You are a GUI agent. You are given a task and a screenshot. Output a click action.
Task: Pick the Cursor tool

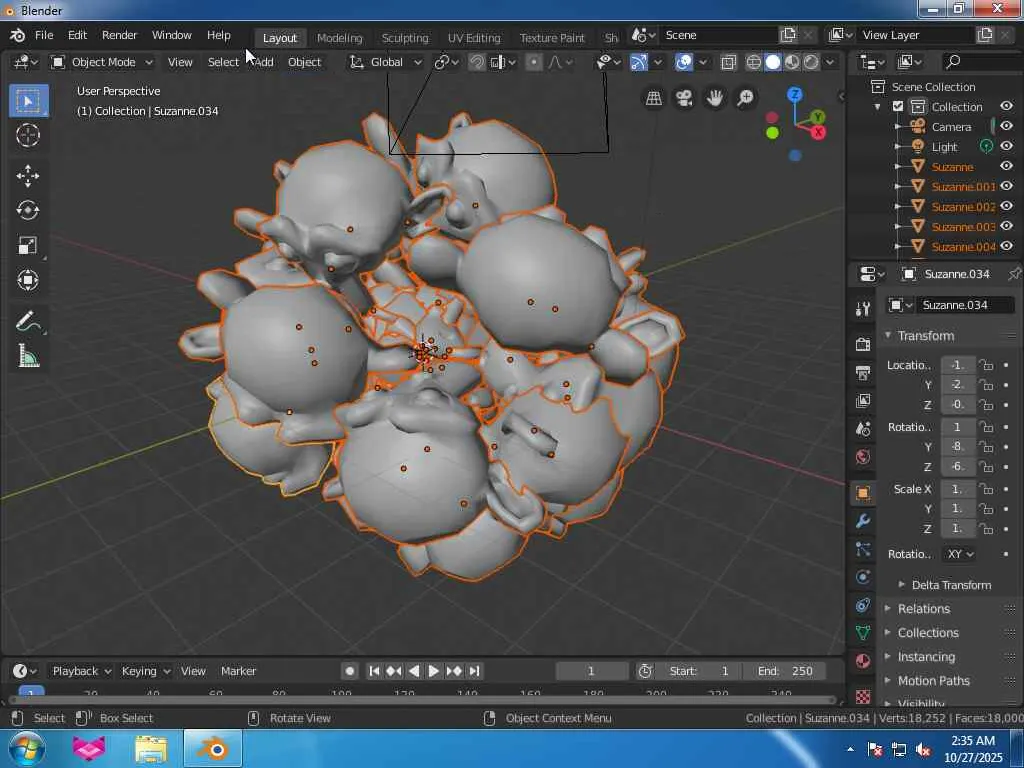click(x=28, y=136)
